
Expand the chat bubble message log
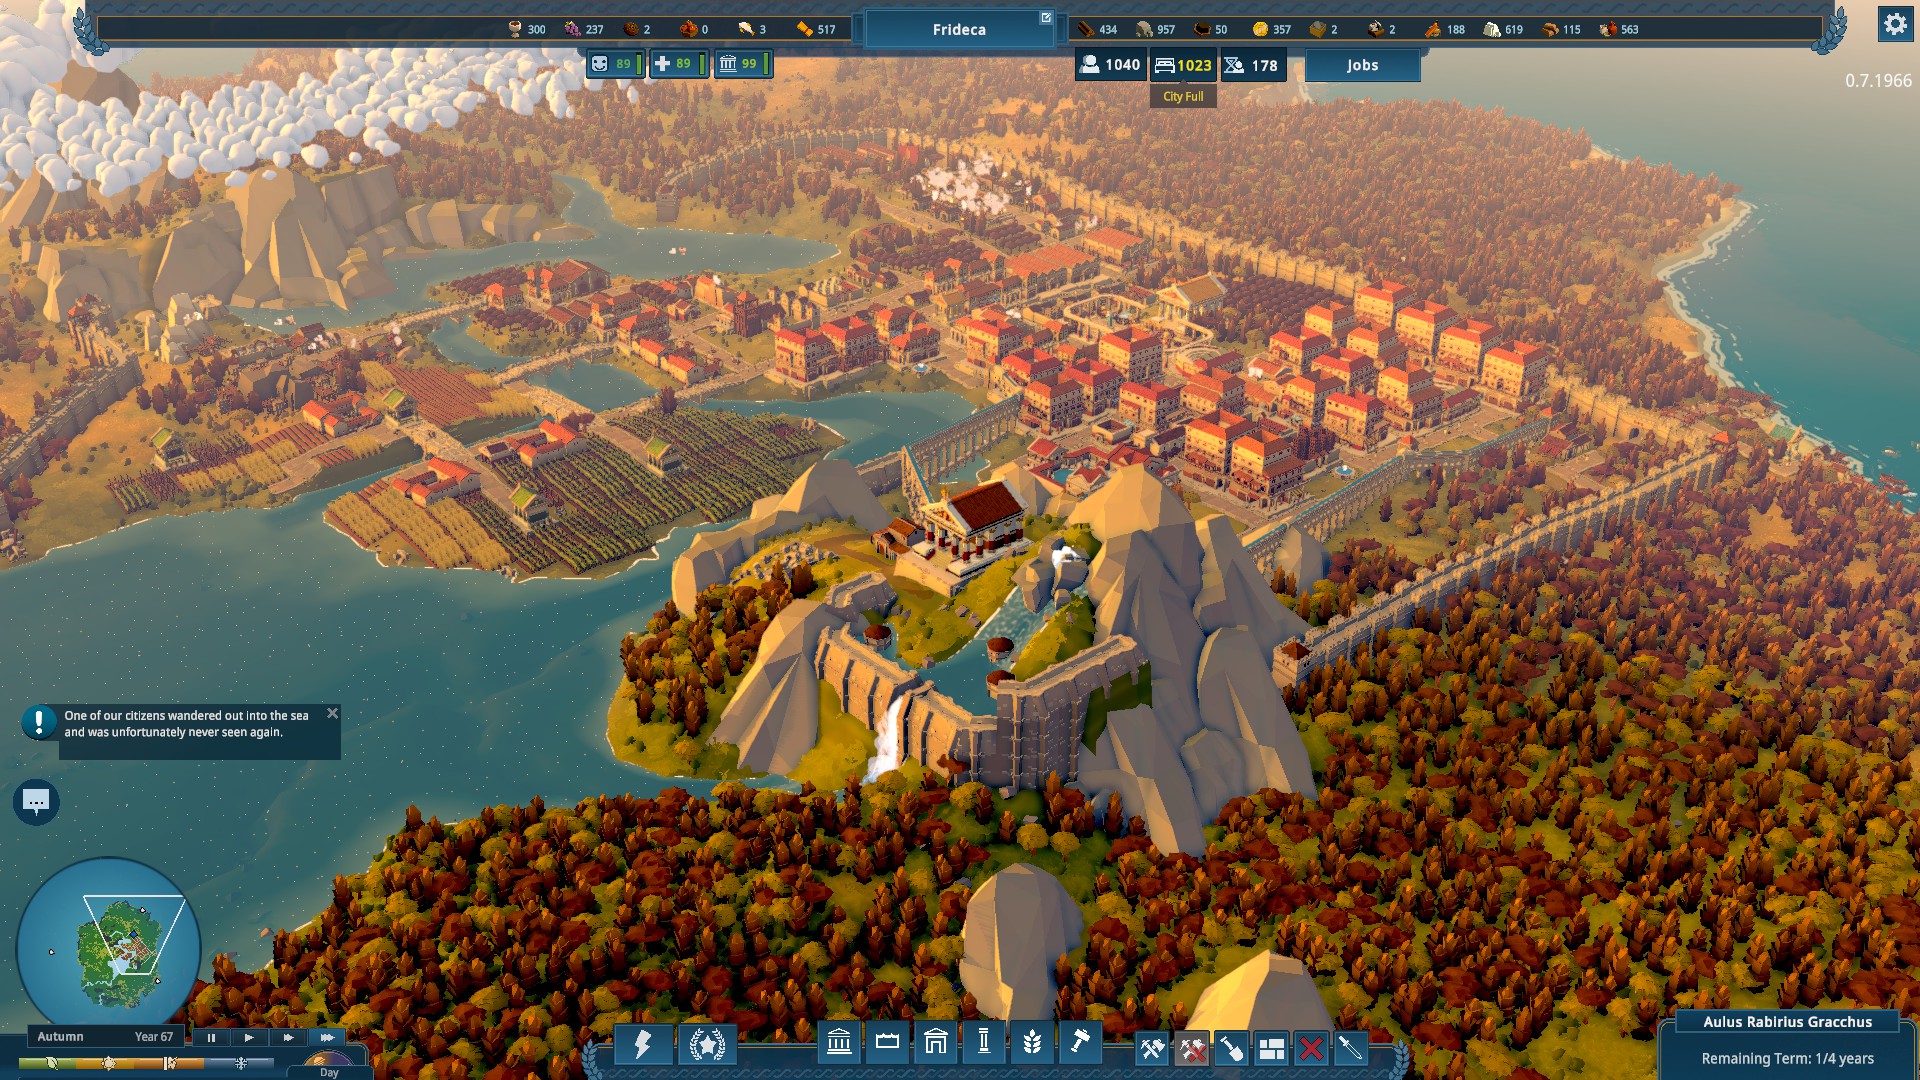tap(36, 802)
